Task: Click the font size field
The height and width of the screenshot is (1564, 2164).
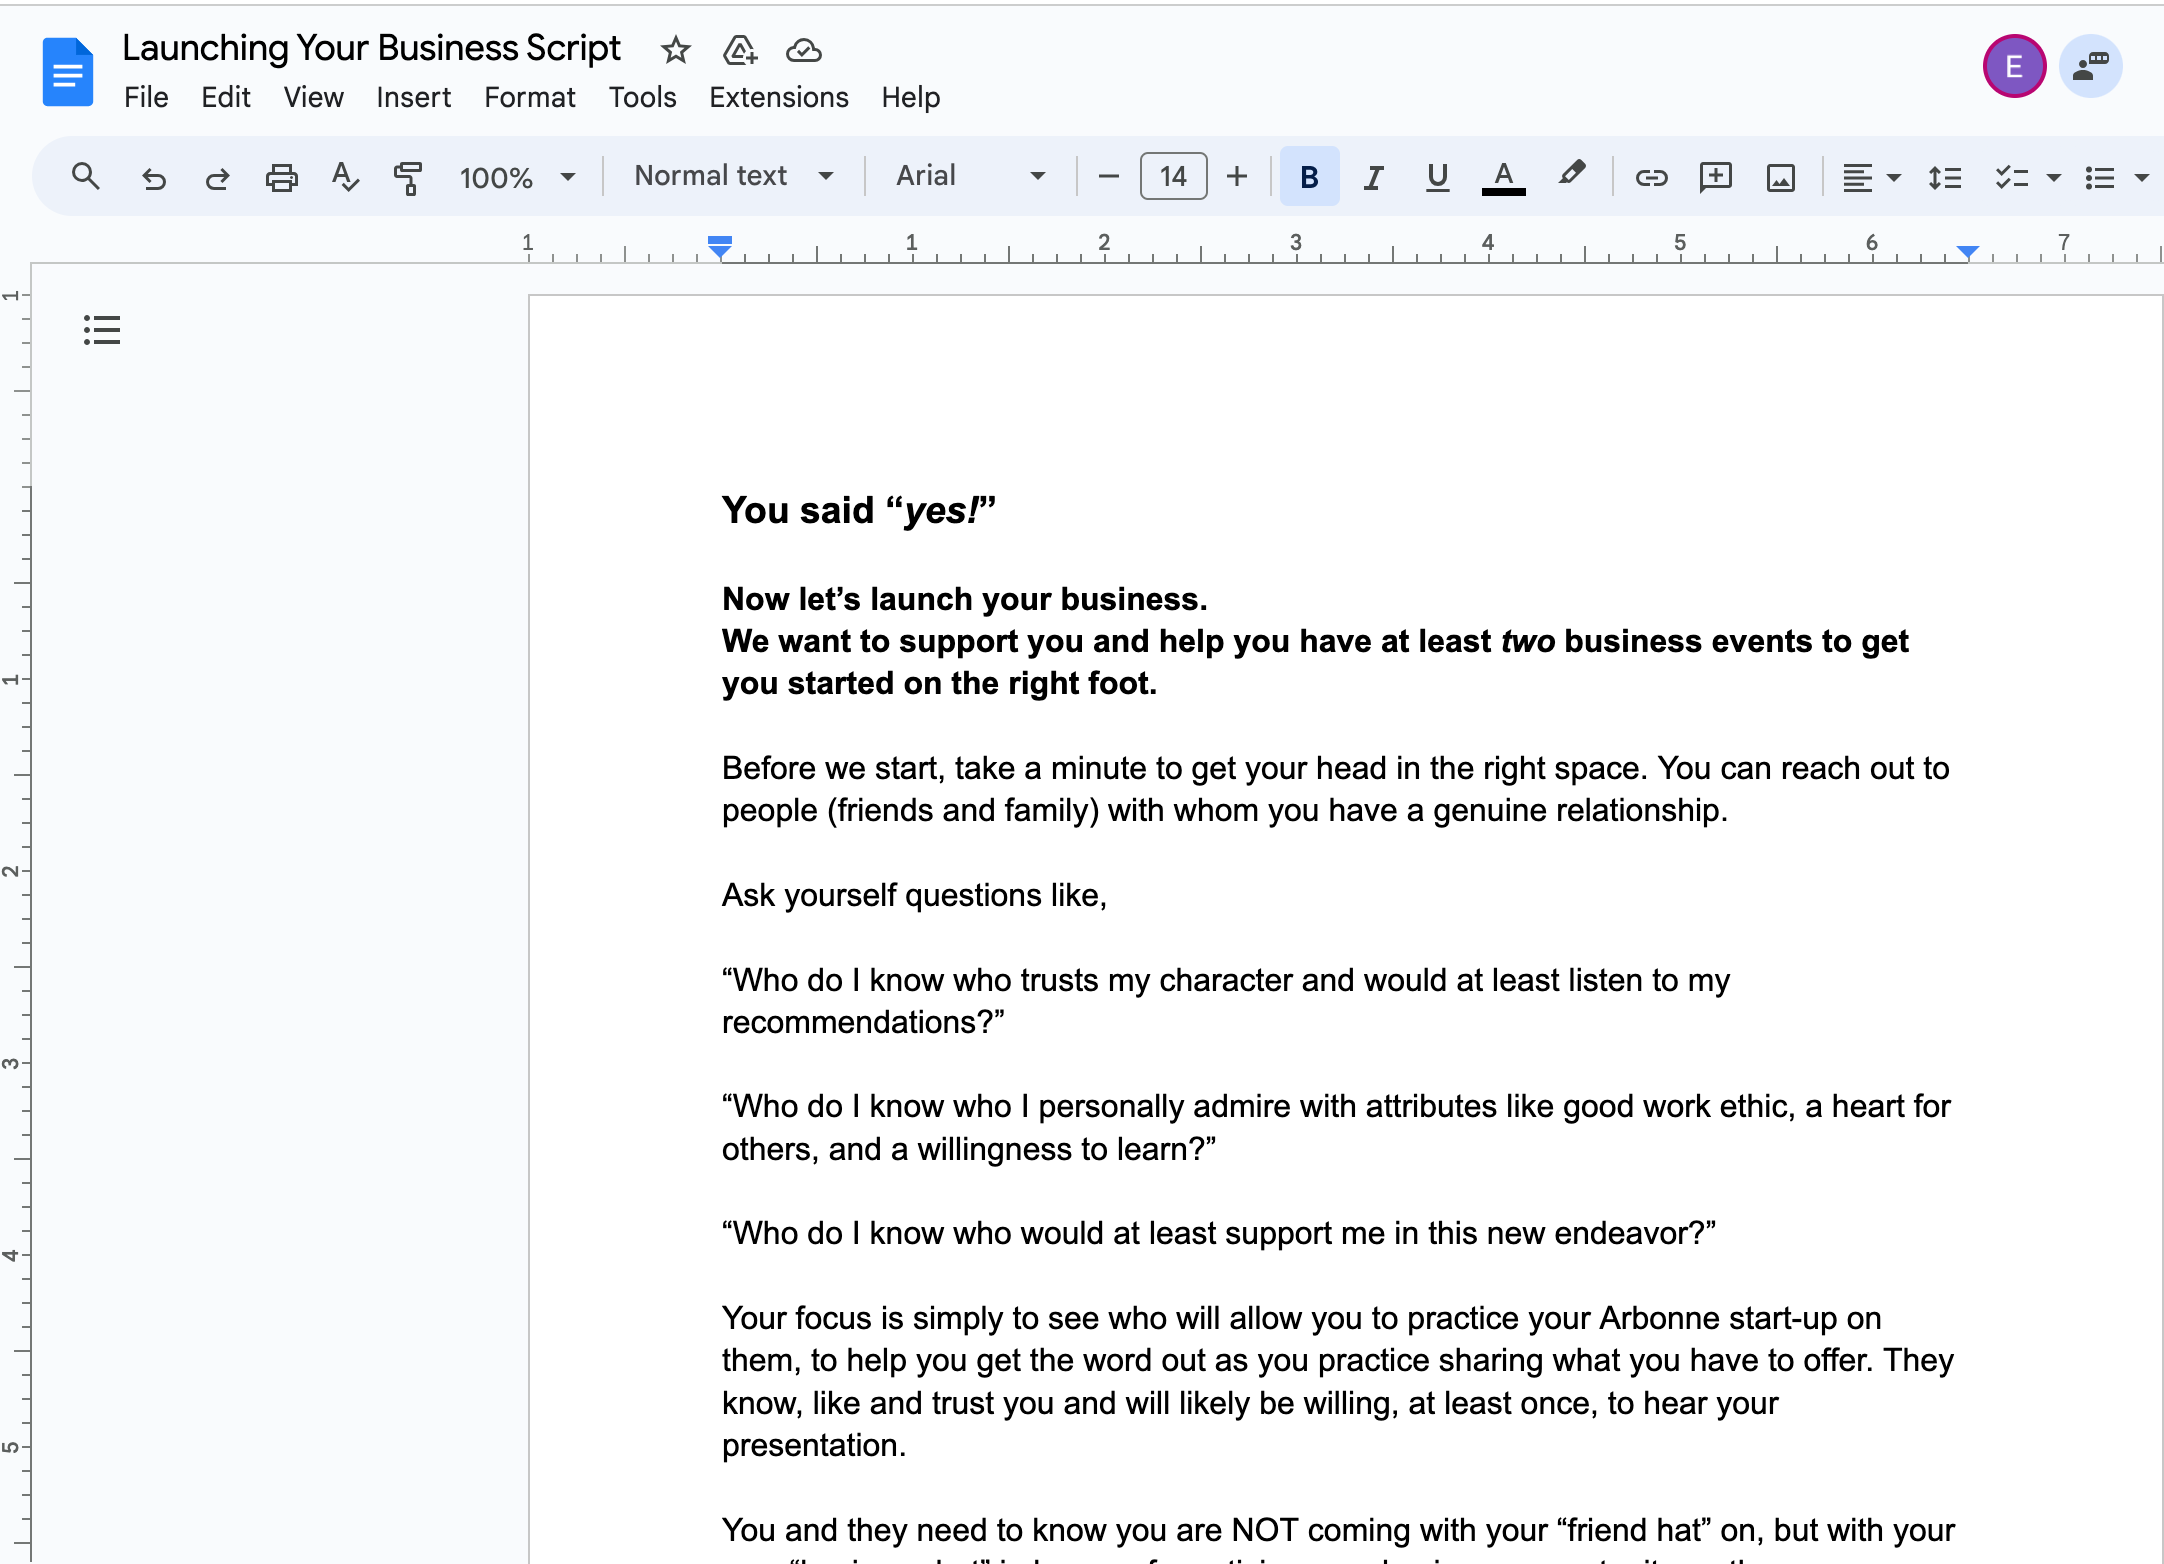Action: tap(1173, 177)
